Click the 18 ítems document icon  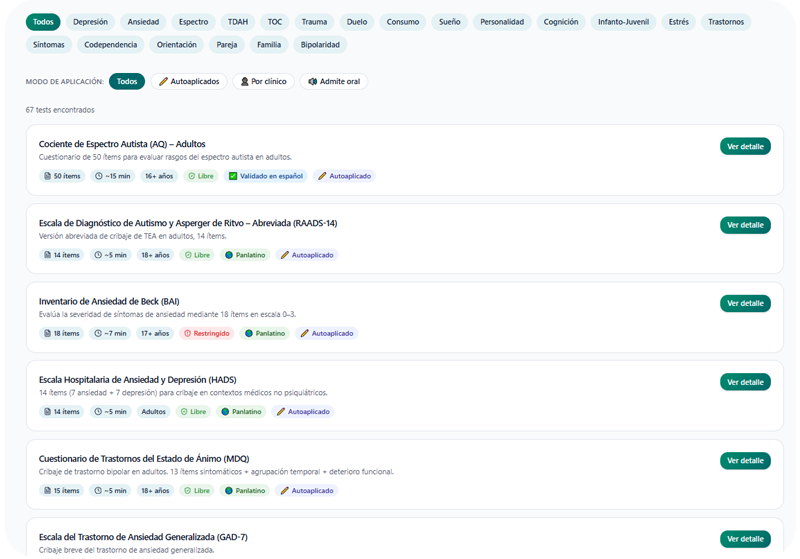47,334
